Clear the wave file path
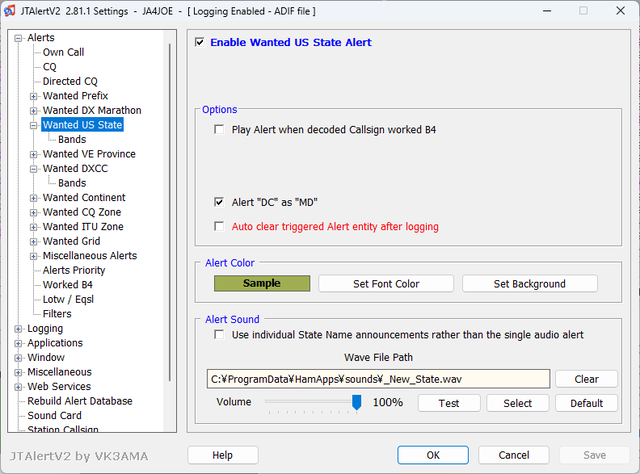Screen dimensions: 640x474 click(x=587, y=379)
